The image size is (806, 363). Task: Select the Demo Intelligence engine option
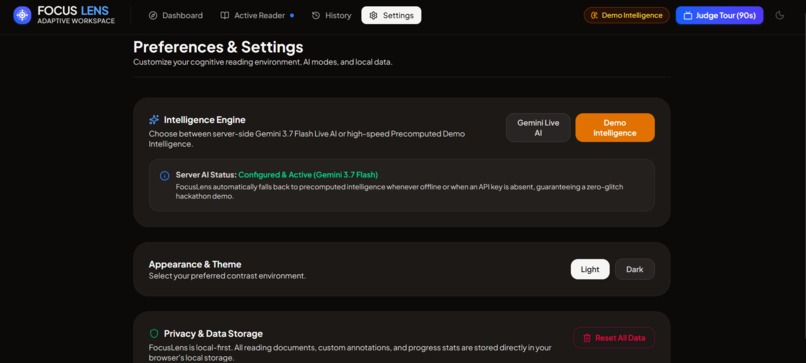click(x=615, y=128)
